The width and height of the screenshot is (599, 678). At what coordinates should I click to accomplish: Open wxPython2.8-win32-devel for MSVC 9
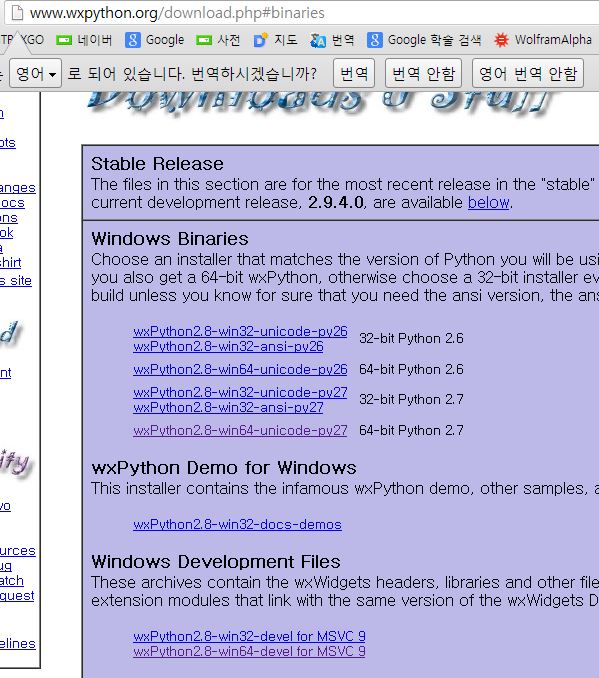pyautogui.click(x=249, y=636)
